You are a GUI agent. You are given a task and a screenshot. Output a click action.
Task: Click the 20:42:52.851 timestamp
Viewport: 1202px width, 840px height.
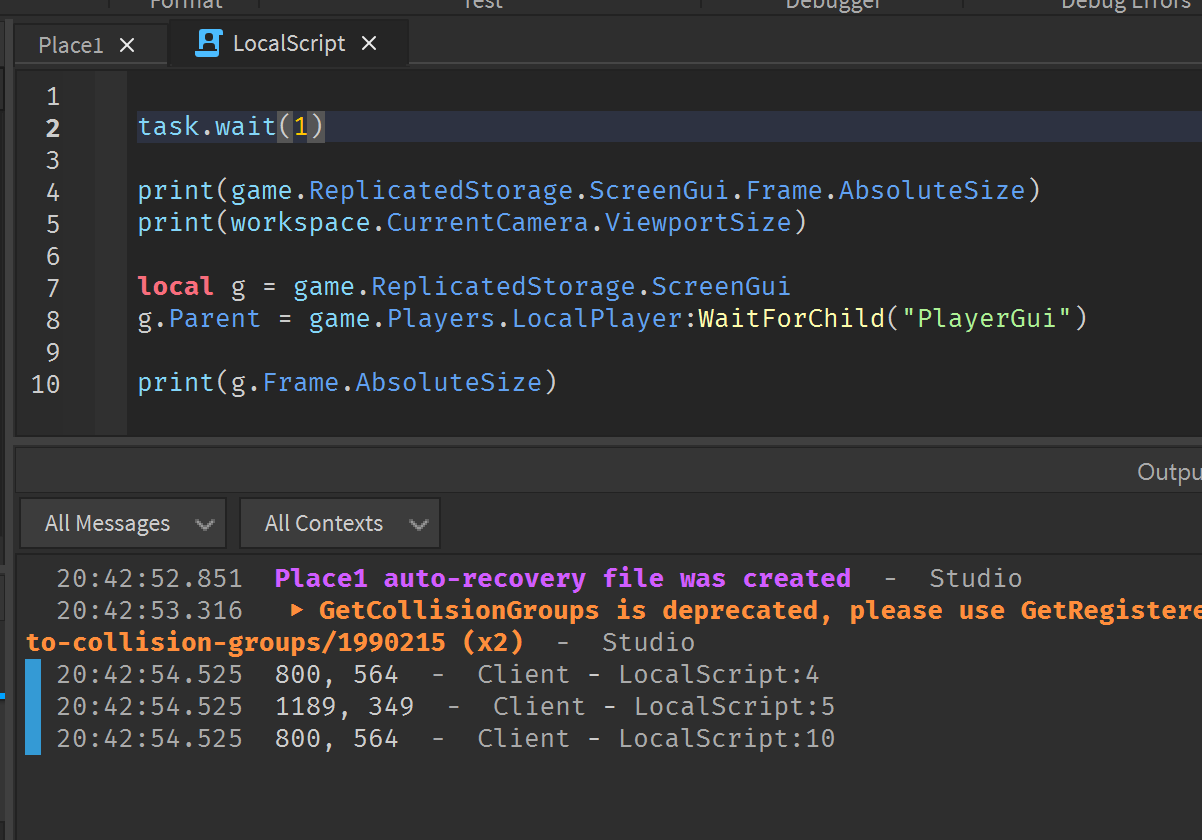point(149,578)
